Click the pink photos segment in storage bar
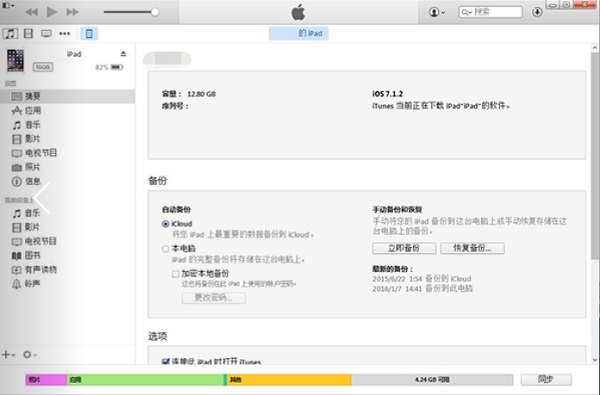The image size is (600, 395). click(x=46, y=380)
